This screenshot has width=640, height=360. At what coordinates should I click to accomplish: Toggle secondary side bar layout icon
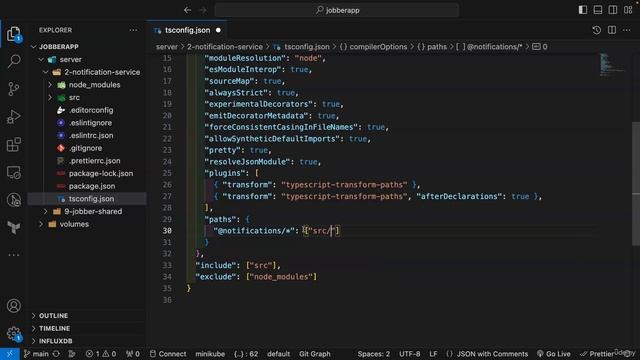pos(613,10)
